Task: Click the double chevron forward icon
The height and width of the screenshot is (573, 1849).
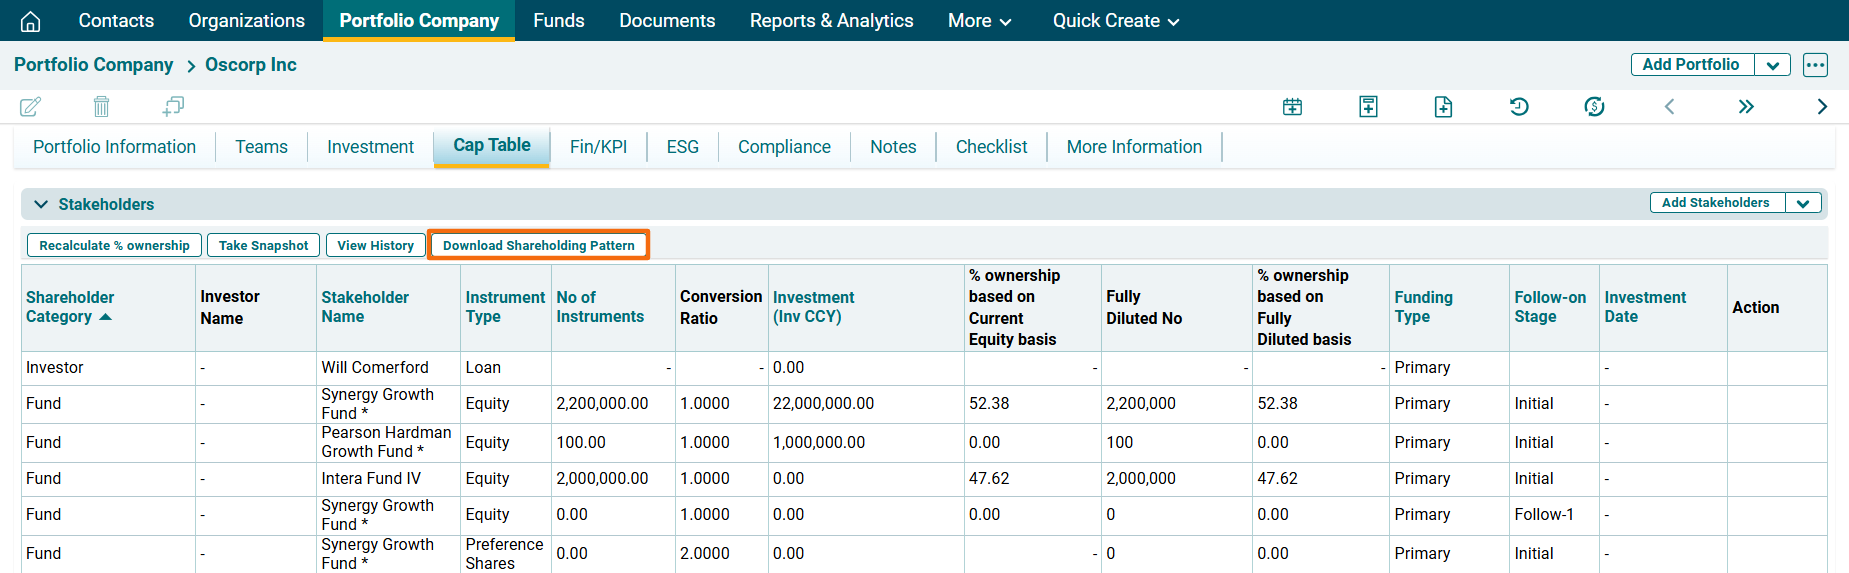Action: [x=1746, y=107]
